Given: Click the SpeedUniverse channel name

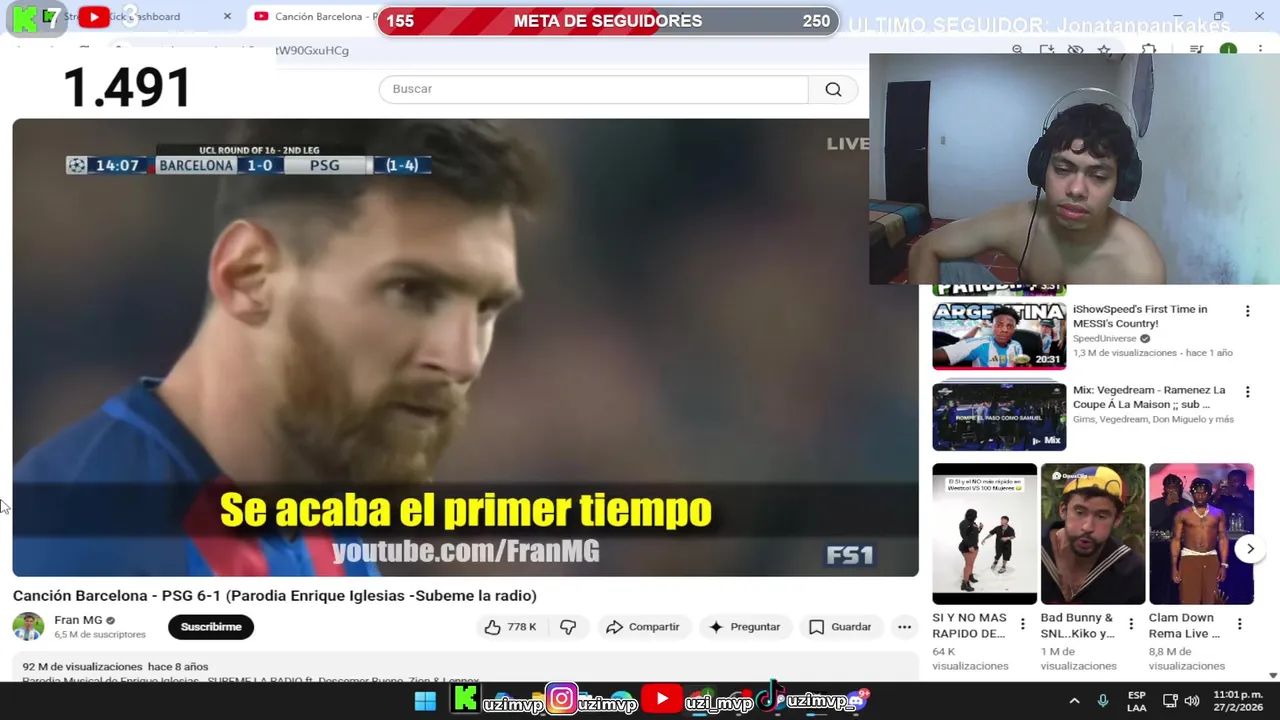Looking at the screenshot, I should point(1105,339).
